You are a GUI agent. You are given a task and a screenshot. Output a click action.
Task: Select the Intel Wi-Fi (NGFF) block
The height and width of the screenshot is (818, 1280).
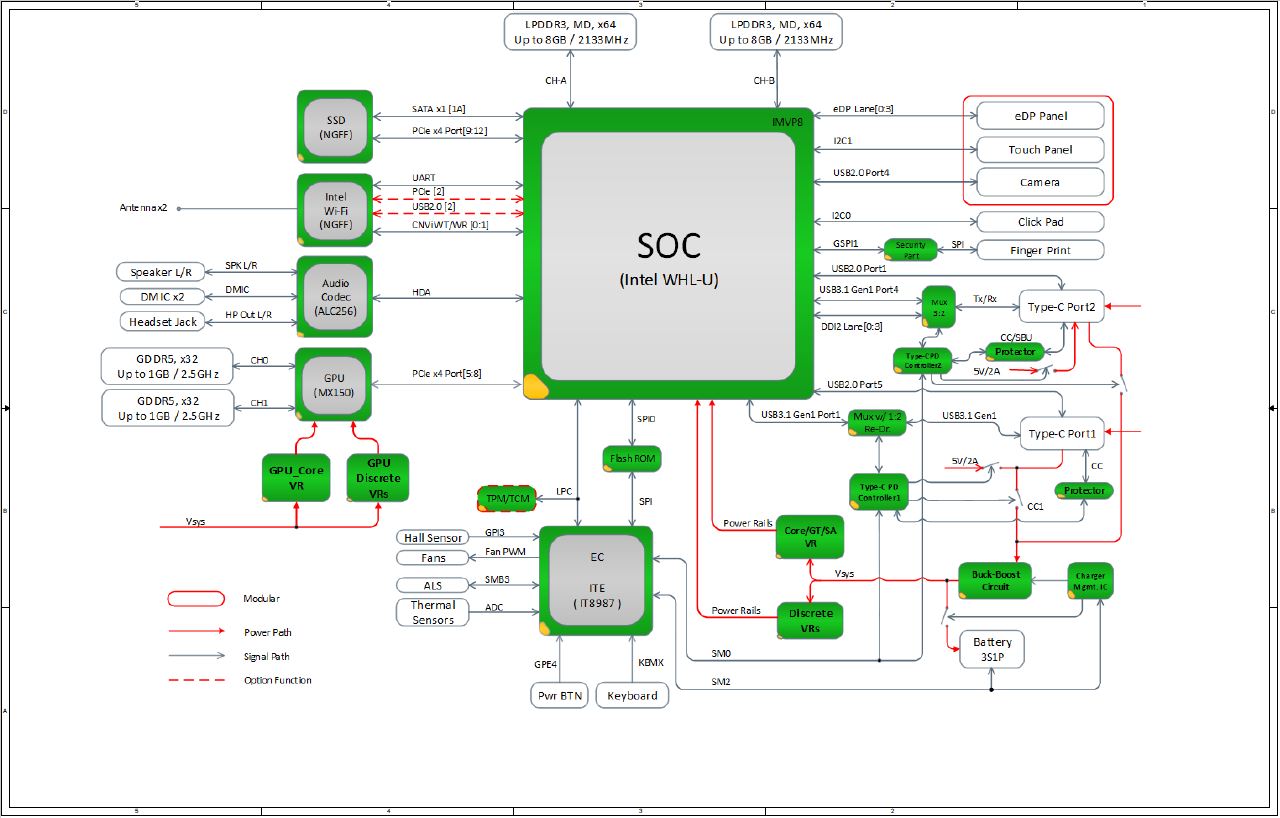click(335, 209)
